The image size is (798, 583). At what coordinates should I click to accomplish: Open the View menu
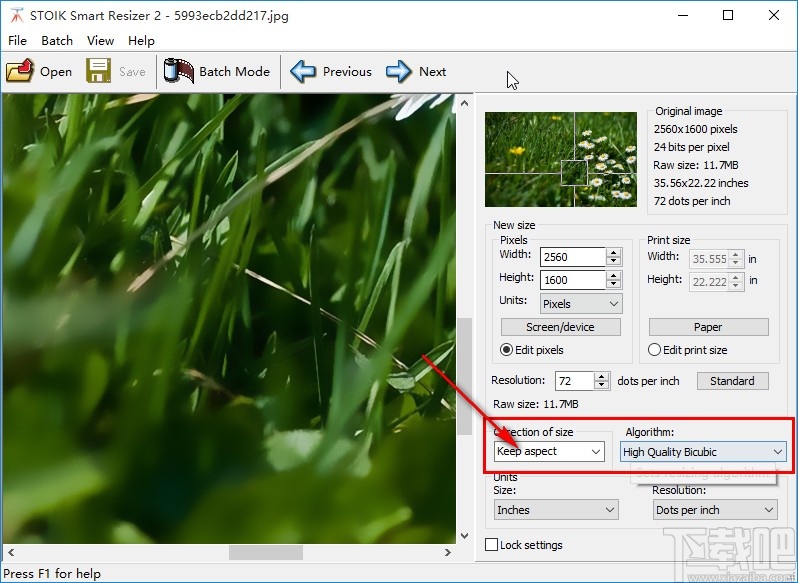click(100, 41)
